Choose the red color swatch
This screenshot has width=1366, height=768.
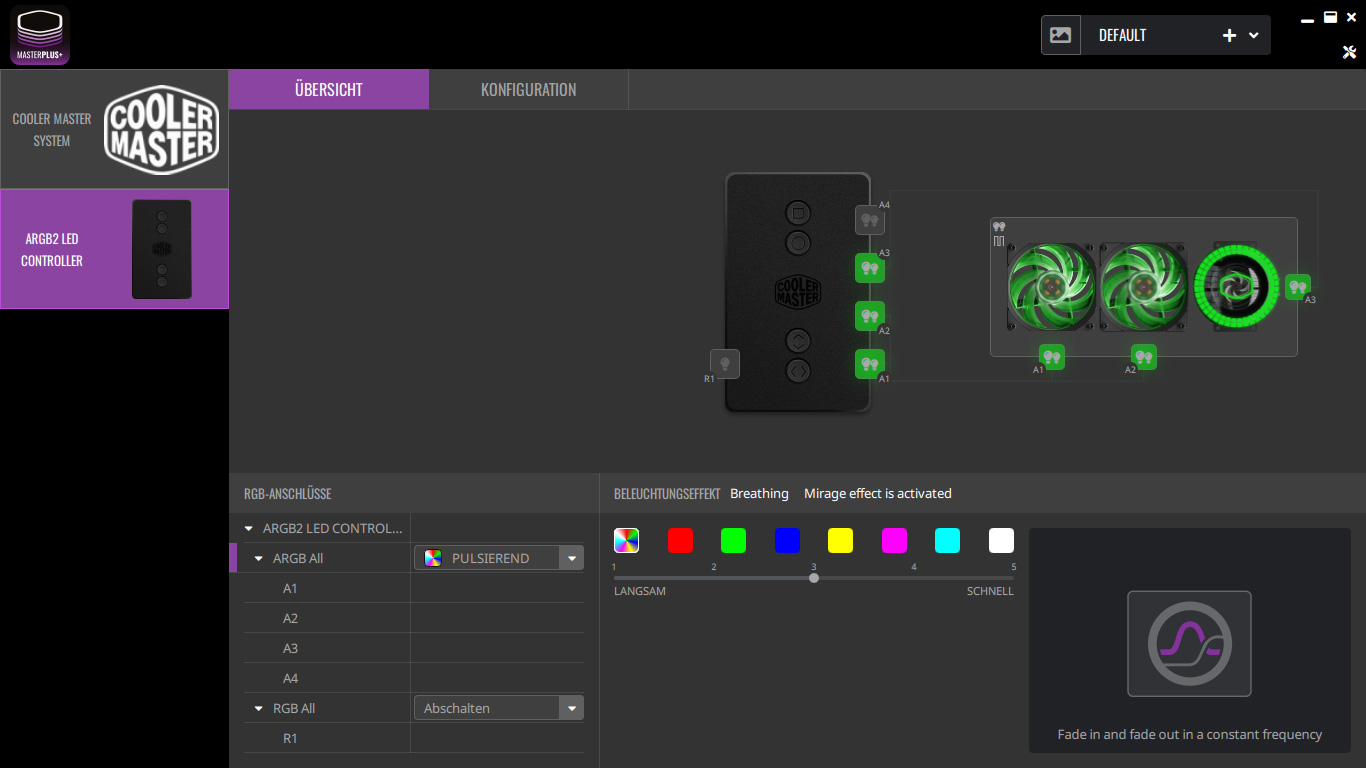[680, 541]
